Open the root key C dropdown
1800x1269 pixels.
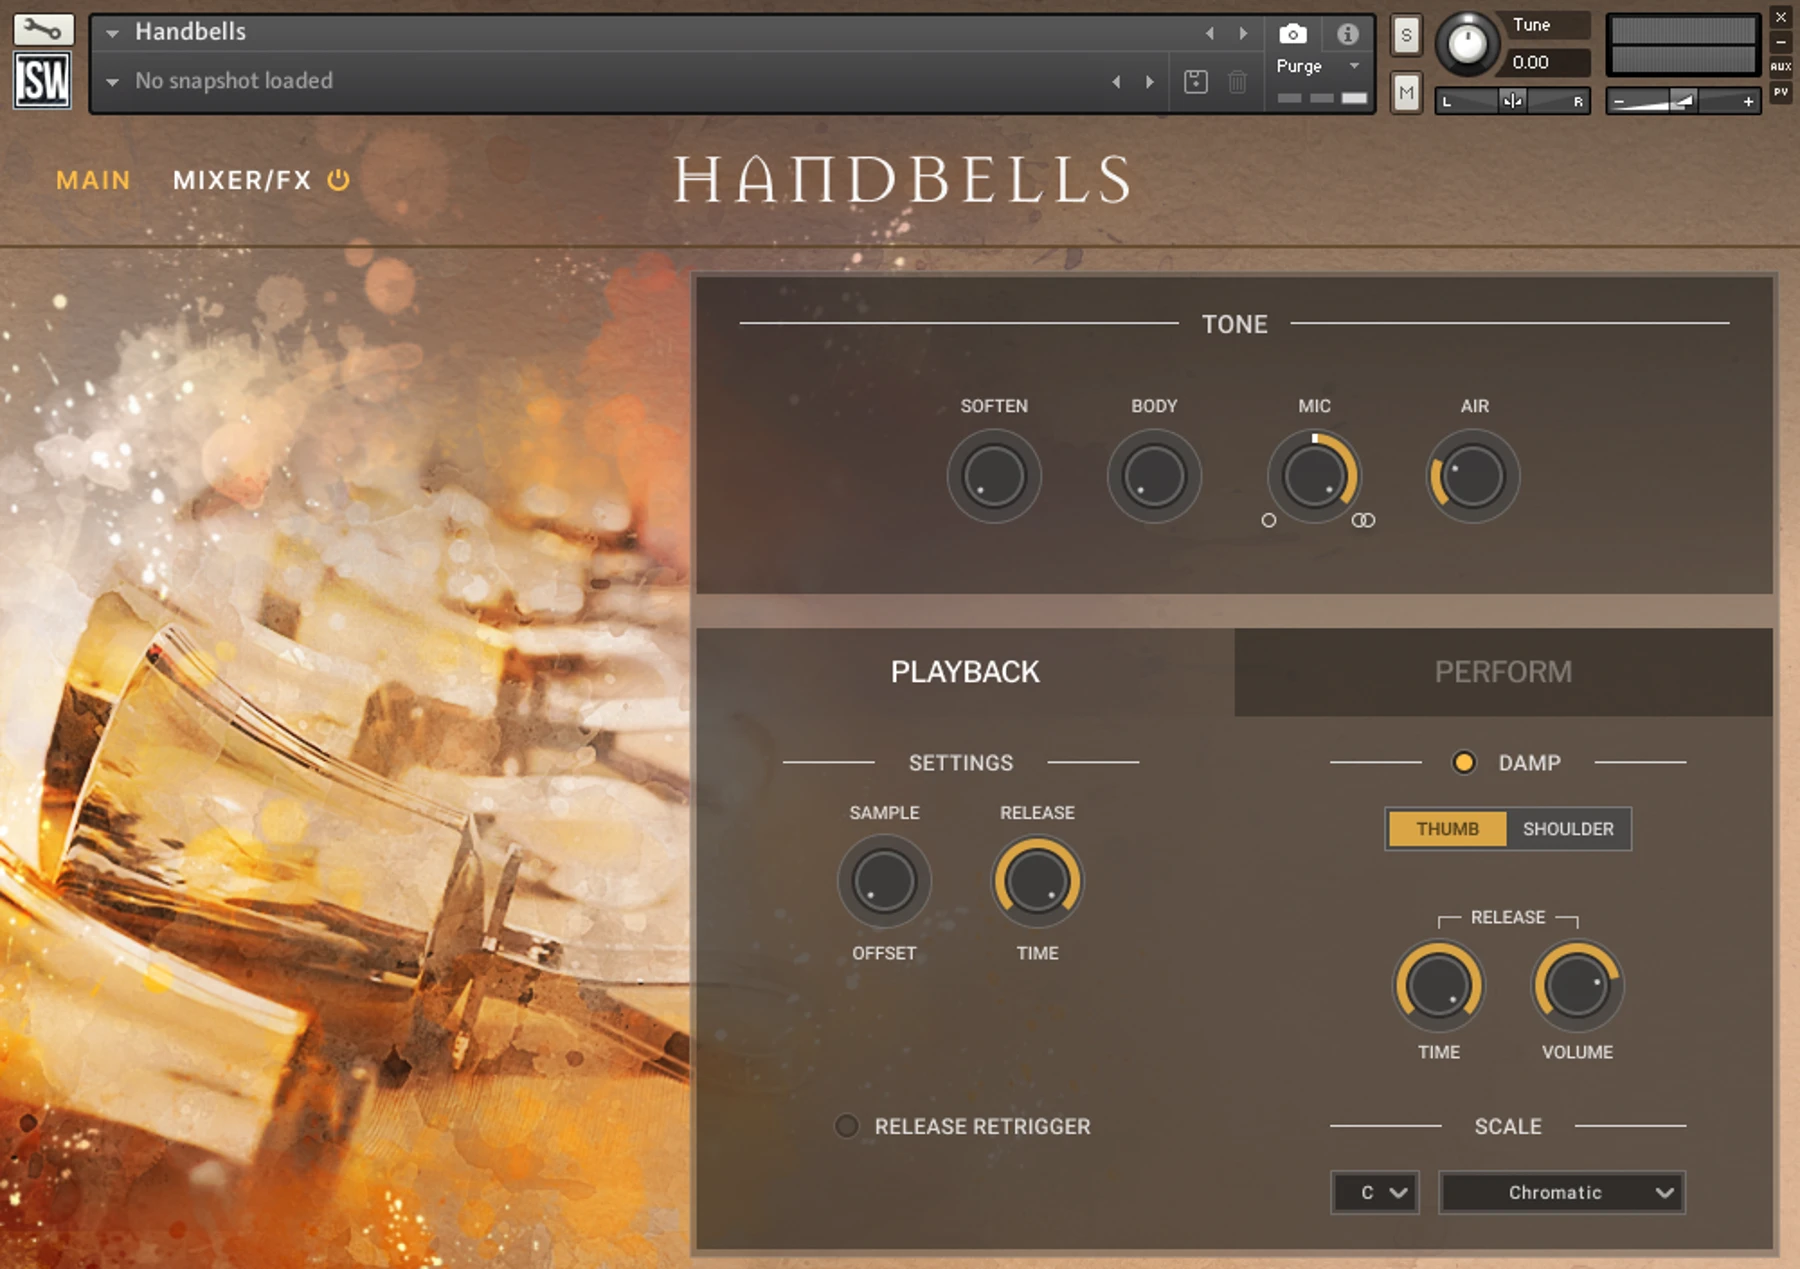click(1375, 1192)
